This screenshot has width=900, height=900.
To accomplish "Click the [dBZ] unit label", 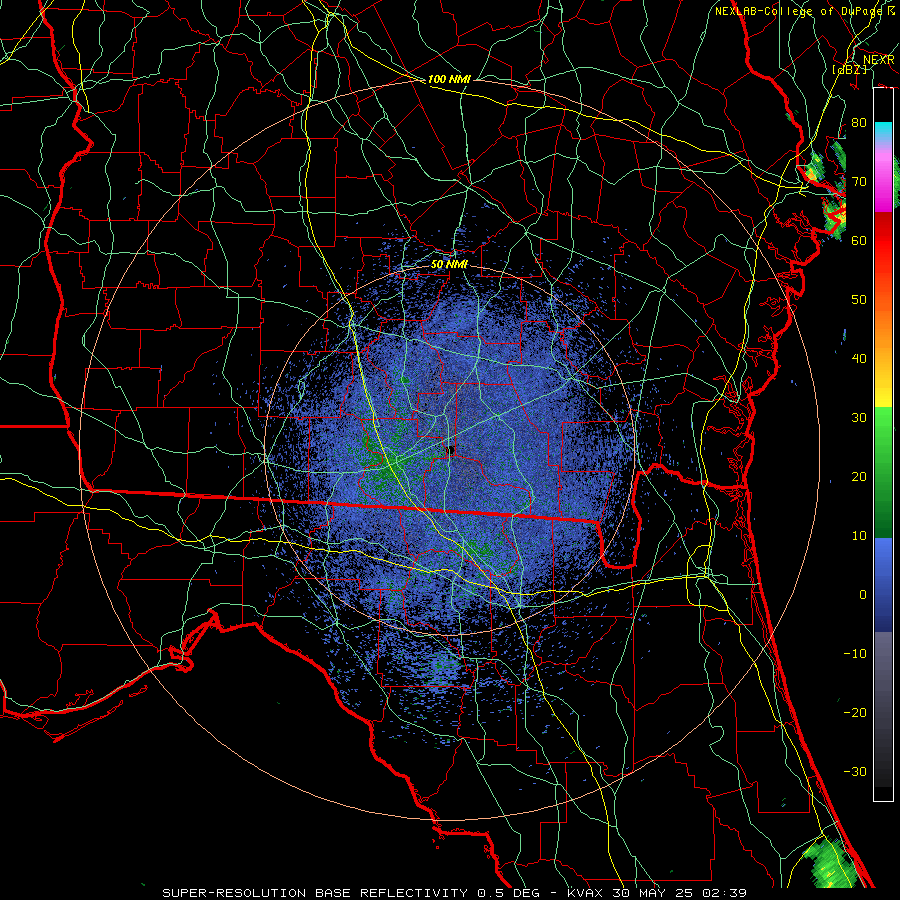I will [850, 70].
